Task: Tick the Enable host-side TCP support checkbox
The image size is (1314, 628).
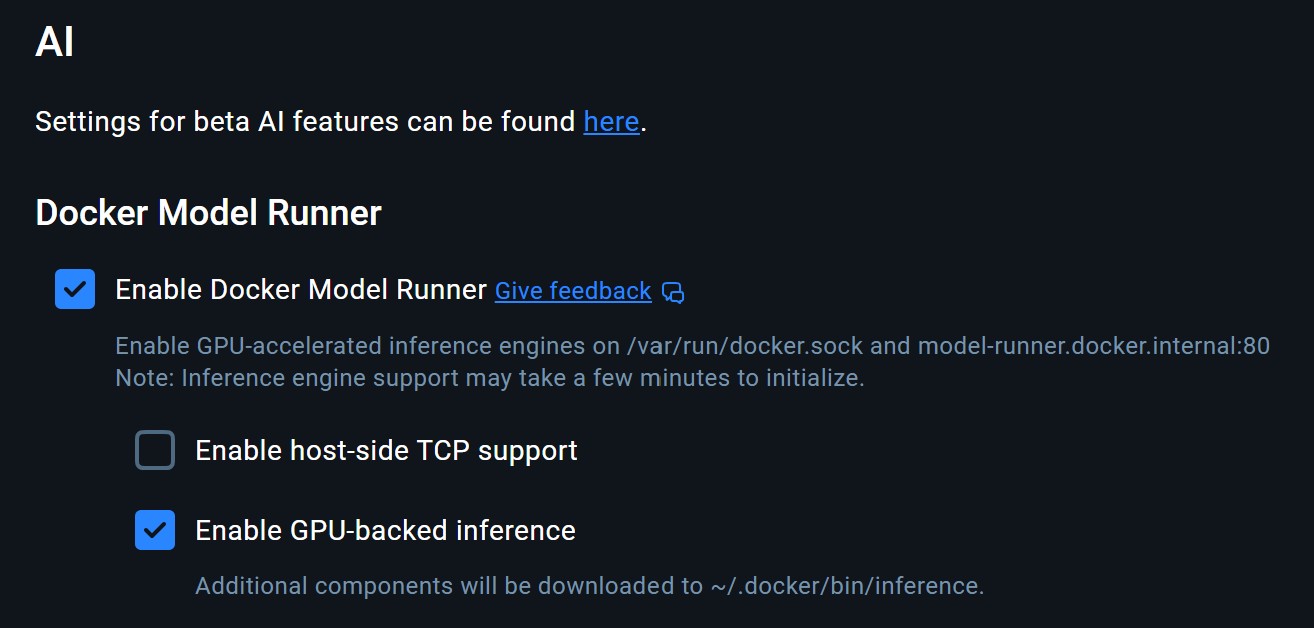Action: tap(155, 450)
